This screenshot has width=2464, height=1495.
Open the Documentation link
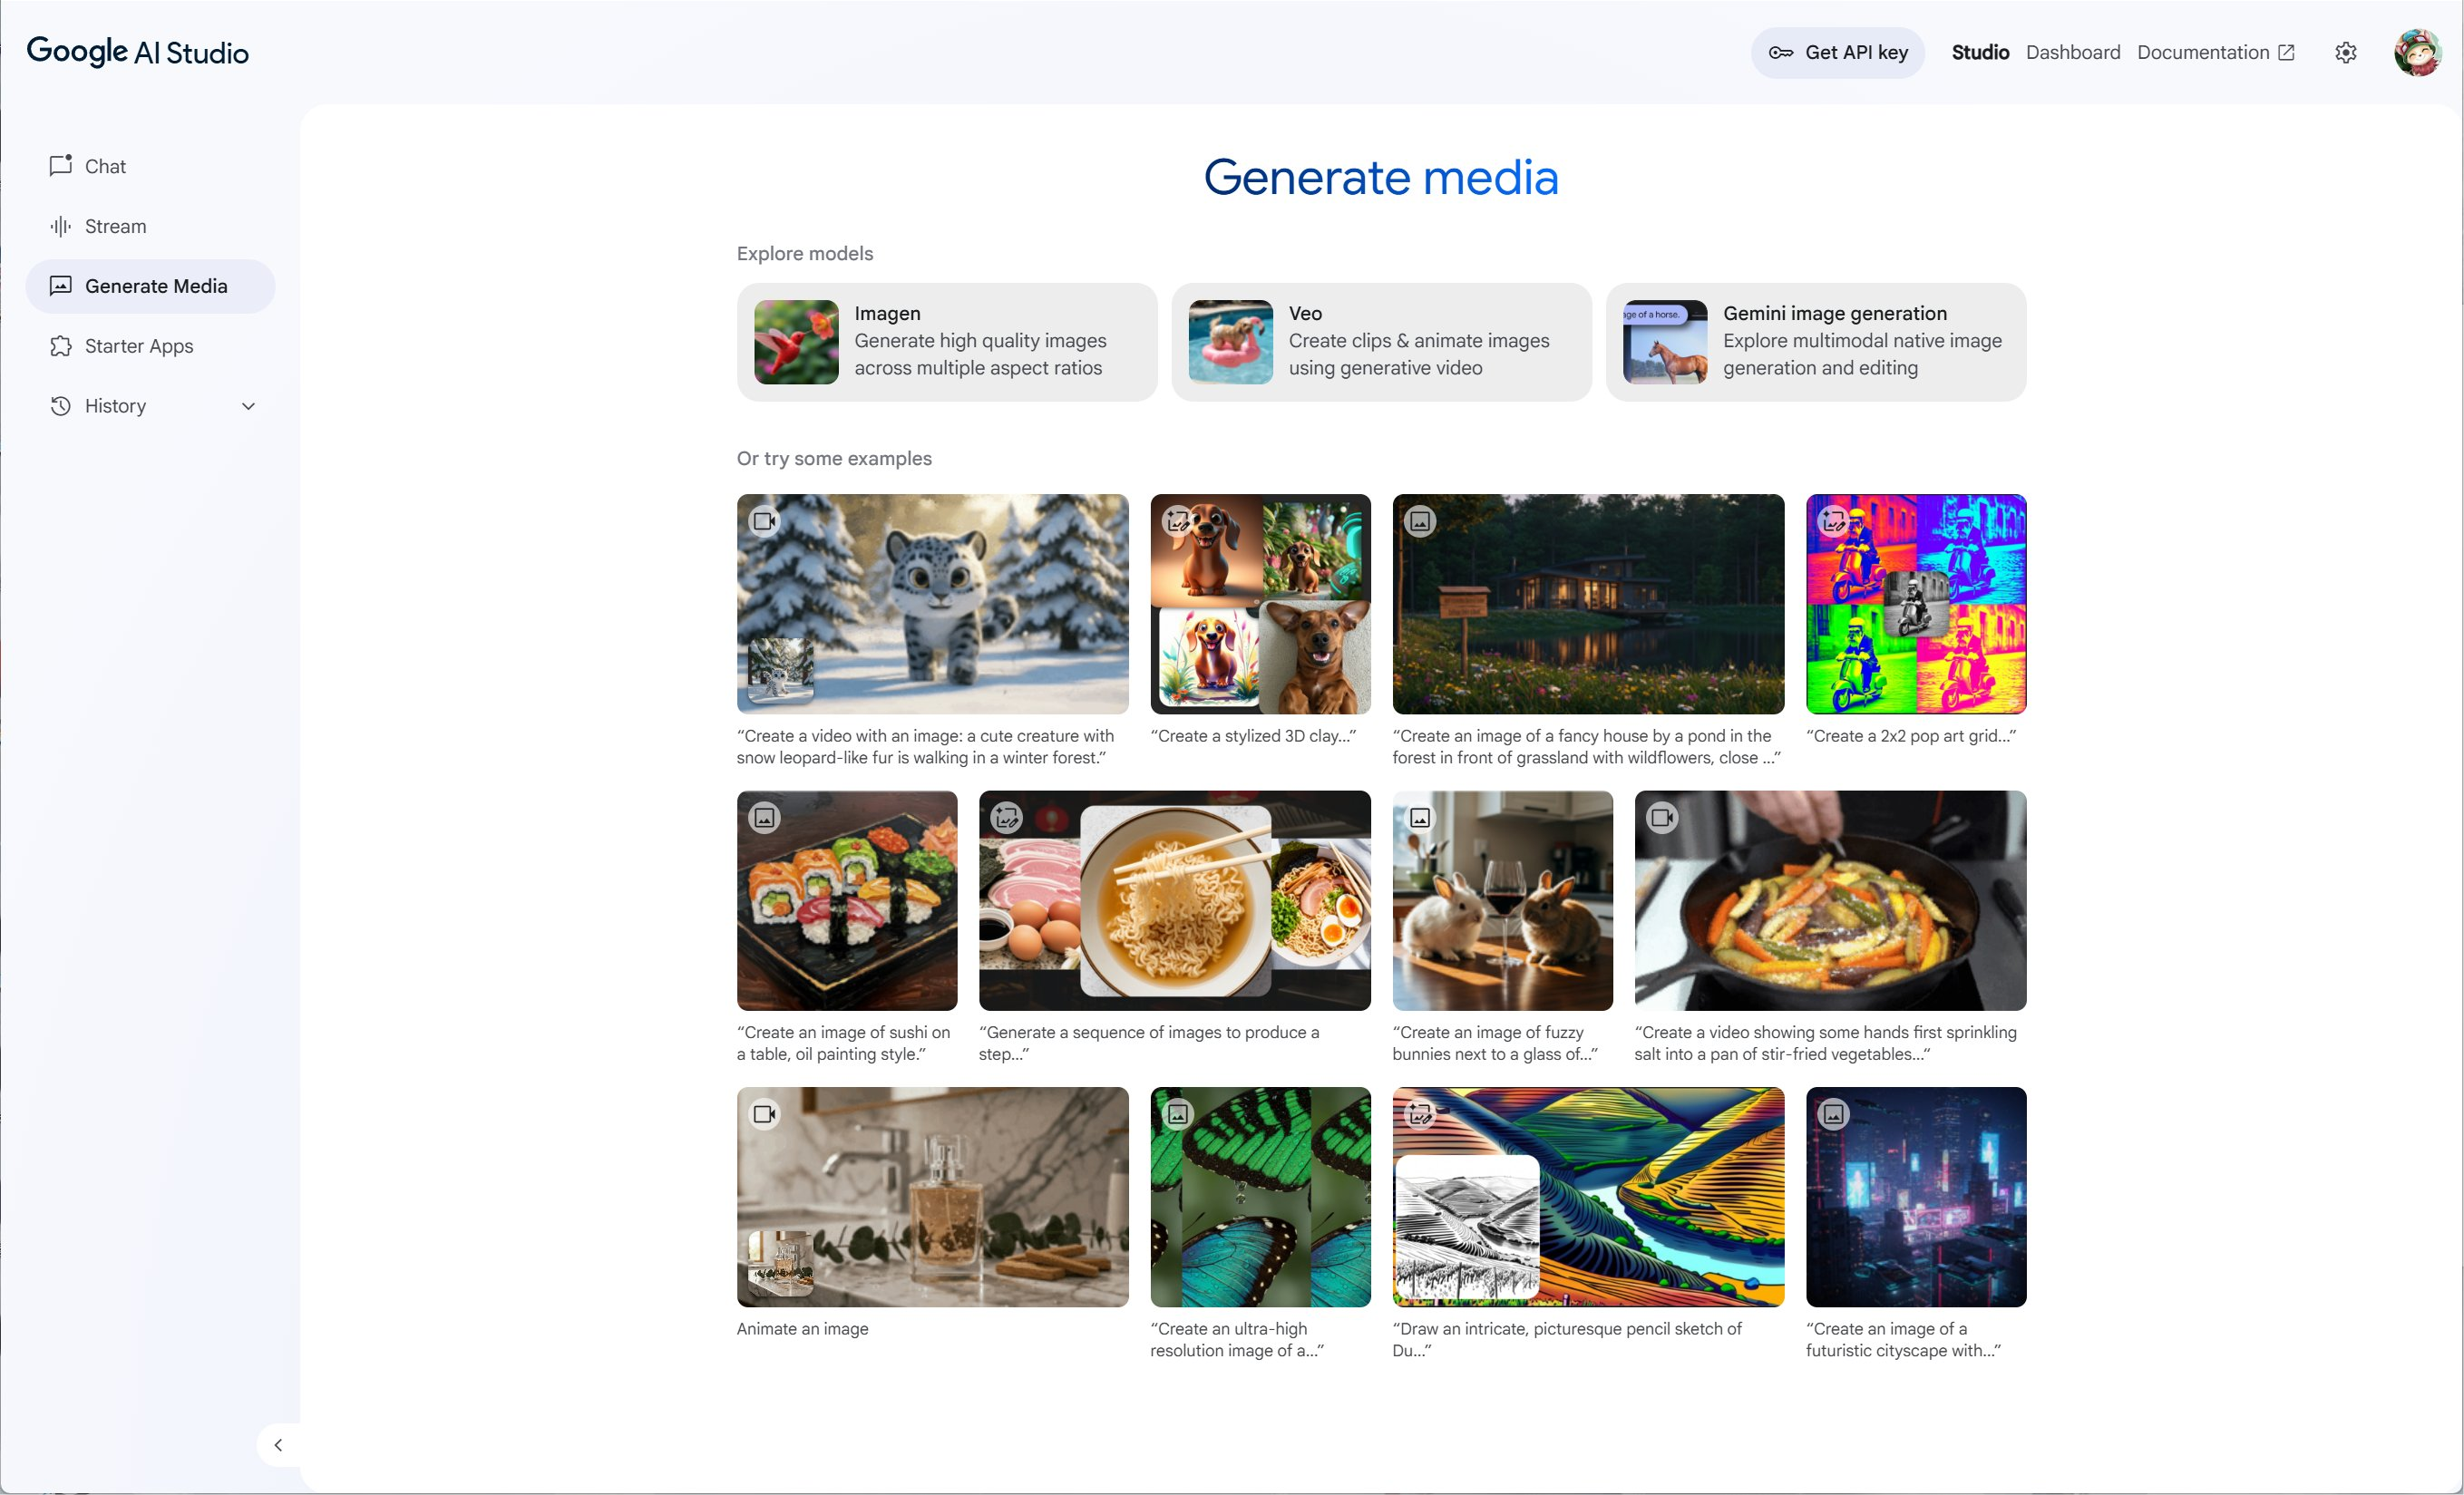2215,53
